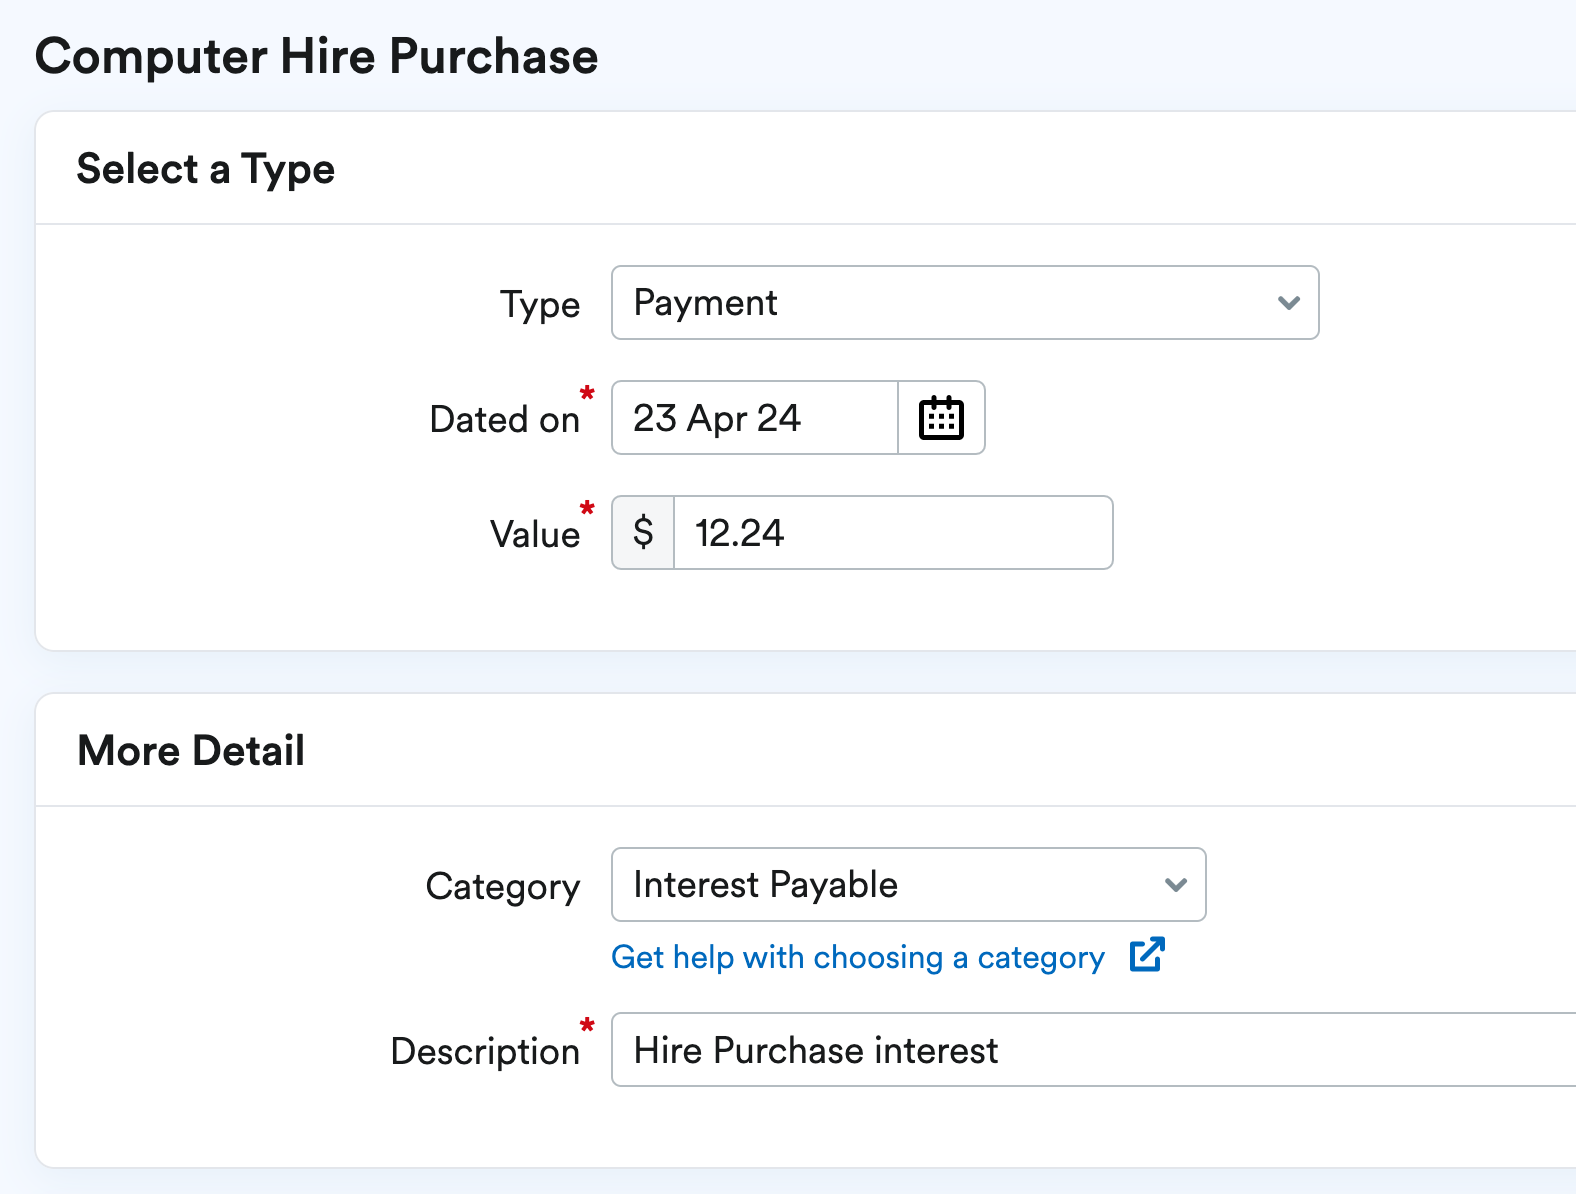The height and width of the screenshot is (1194, 1576).
Task: Click the Category dropdown chevron arrow
Action: tap(1175, 885)
